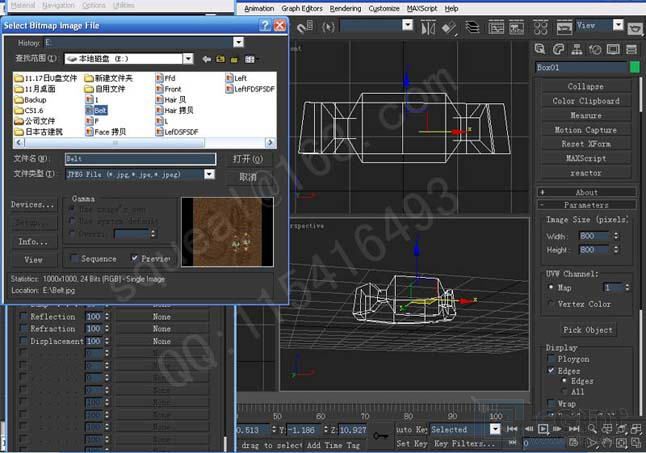This screenshot has width=646, height=453.
Task: Click the Pick Object button
Action: 587,330
